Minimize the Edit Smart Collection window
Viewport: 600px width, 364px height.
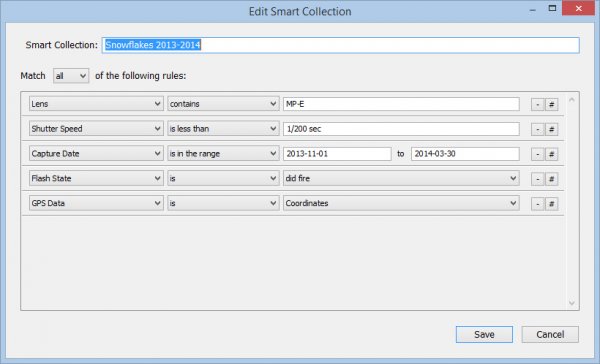(532, 9)
